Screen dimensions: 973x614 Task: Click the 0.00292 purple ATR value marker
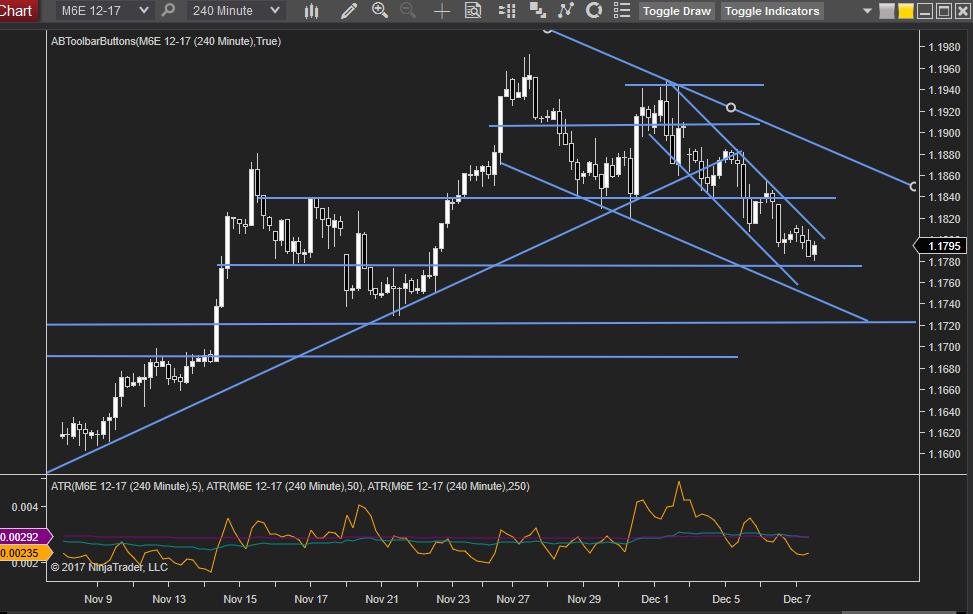[25, 537]
